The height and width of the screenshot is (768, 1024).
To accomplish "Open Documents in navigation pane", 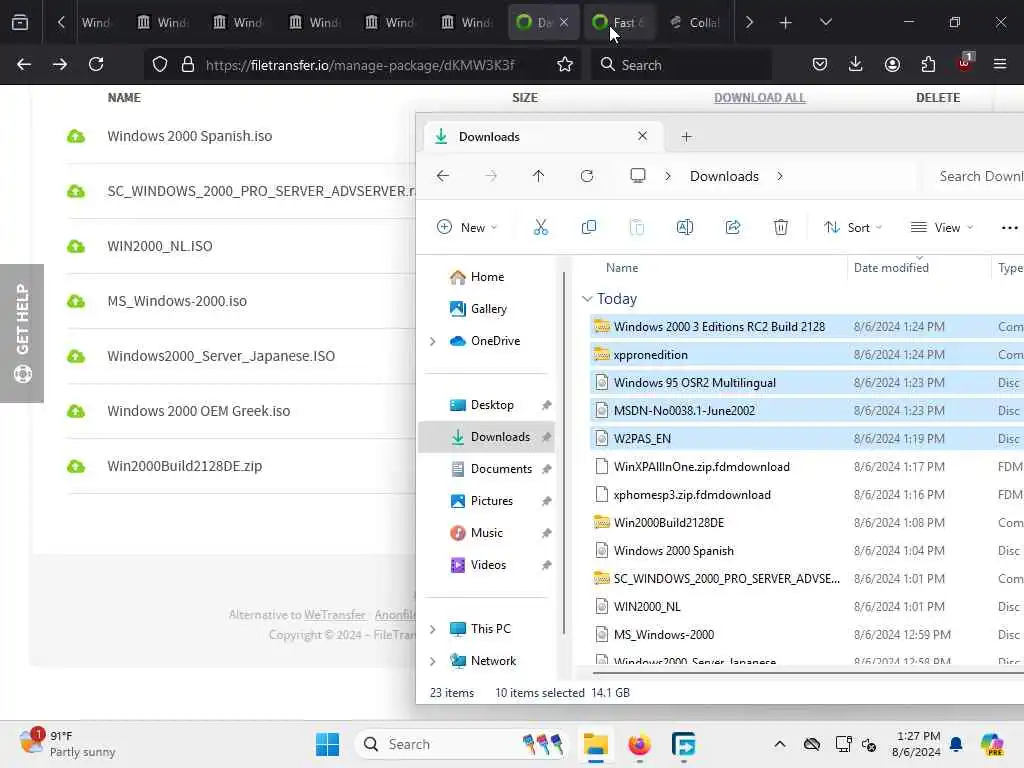I will (x=501, y=469).
